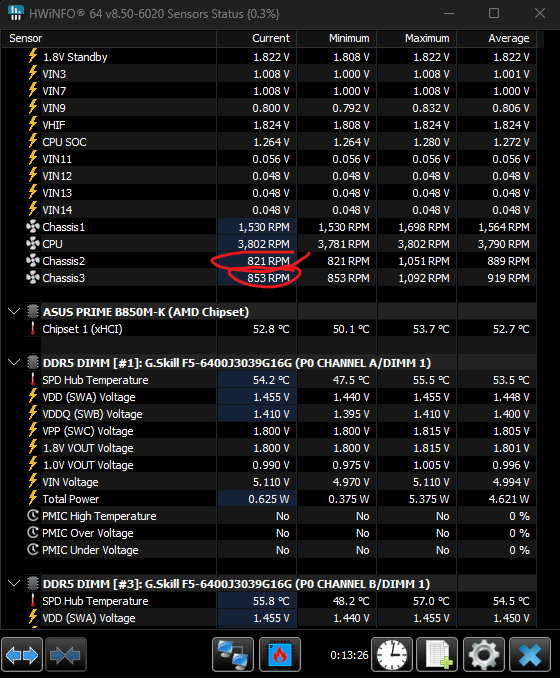Click the Minimum column header
The height and width of the screenshot is (678, 560).
tap(336, 38)
